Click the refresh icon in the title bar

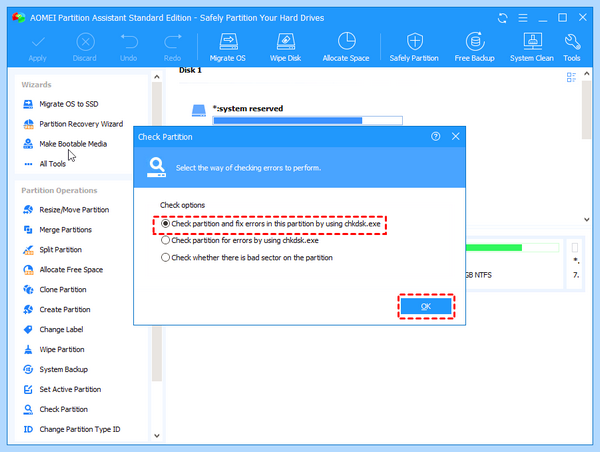502,18
